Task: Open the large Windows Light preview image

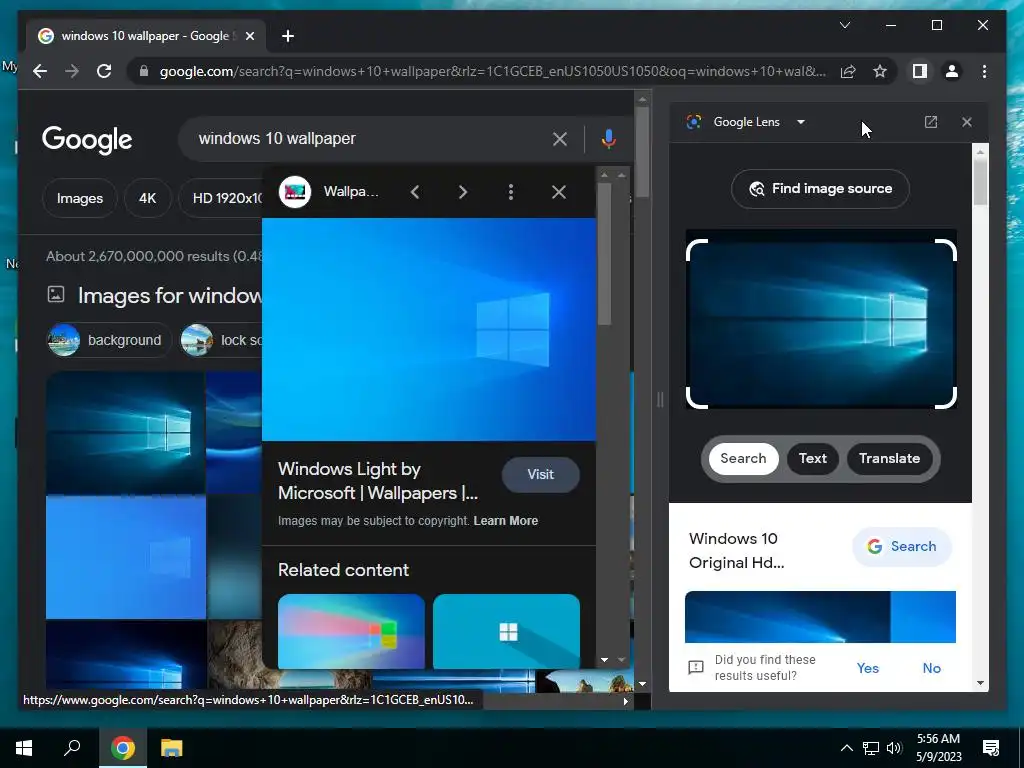Action: pos(428,330)
